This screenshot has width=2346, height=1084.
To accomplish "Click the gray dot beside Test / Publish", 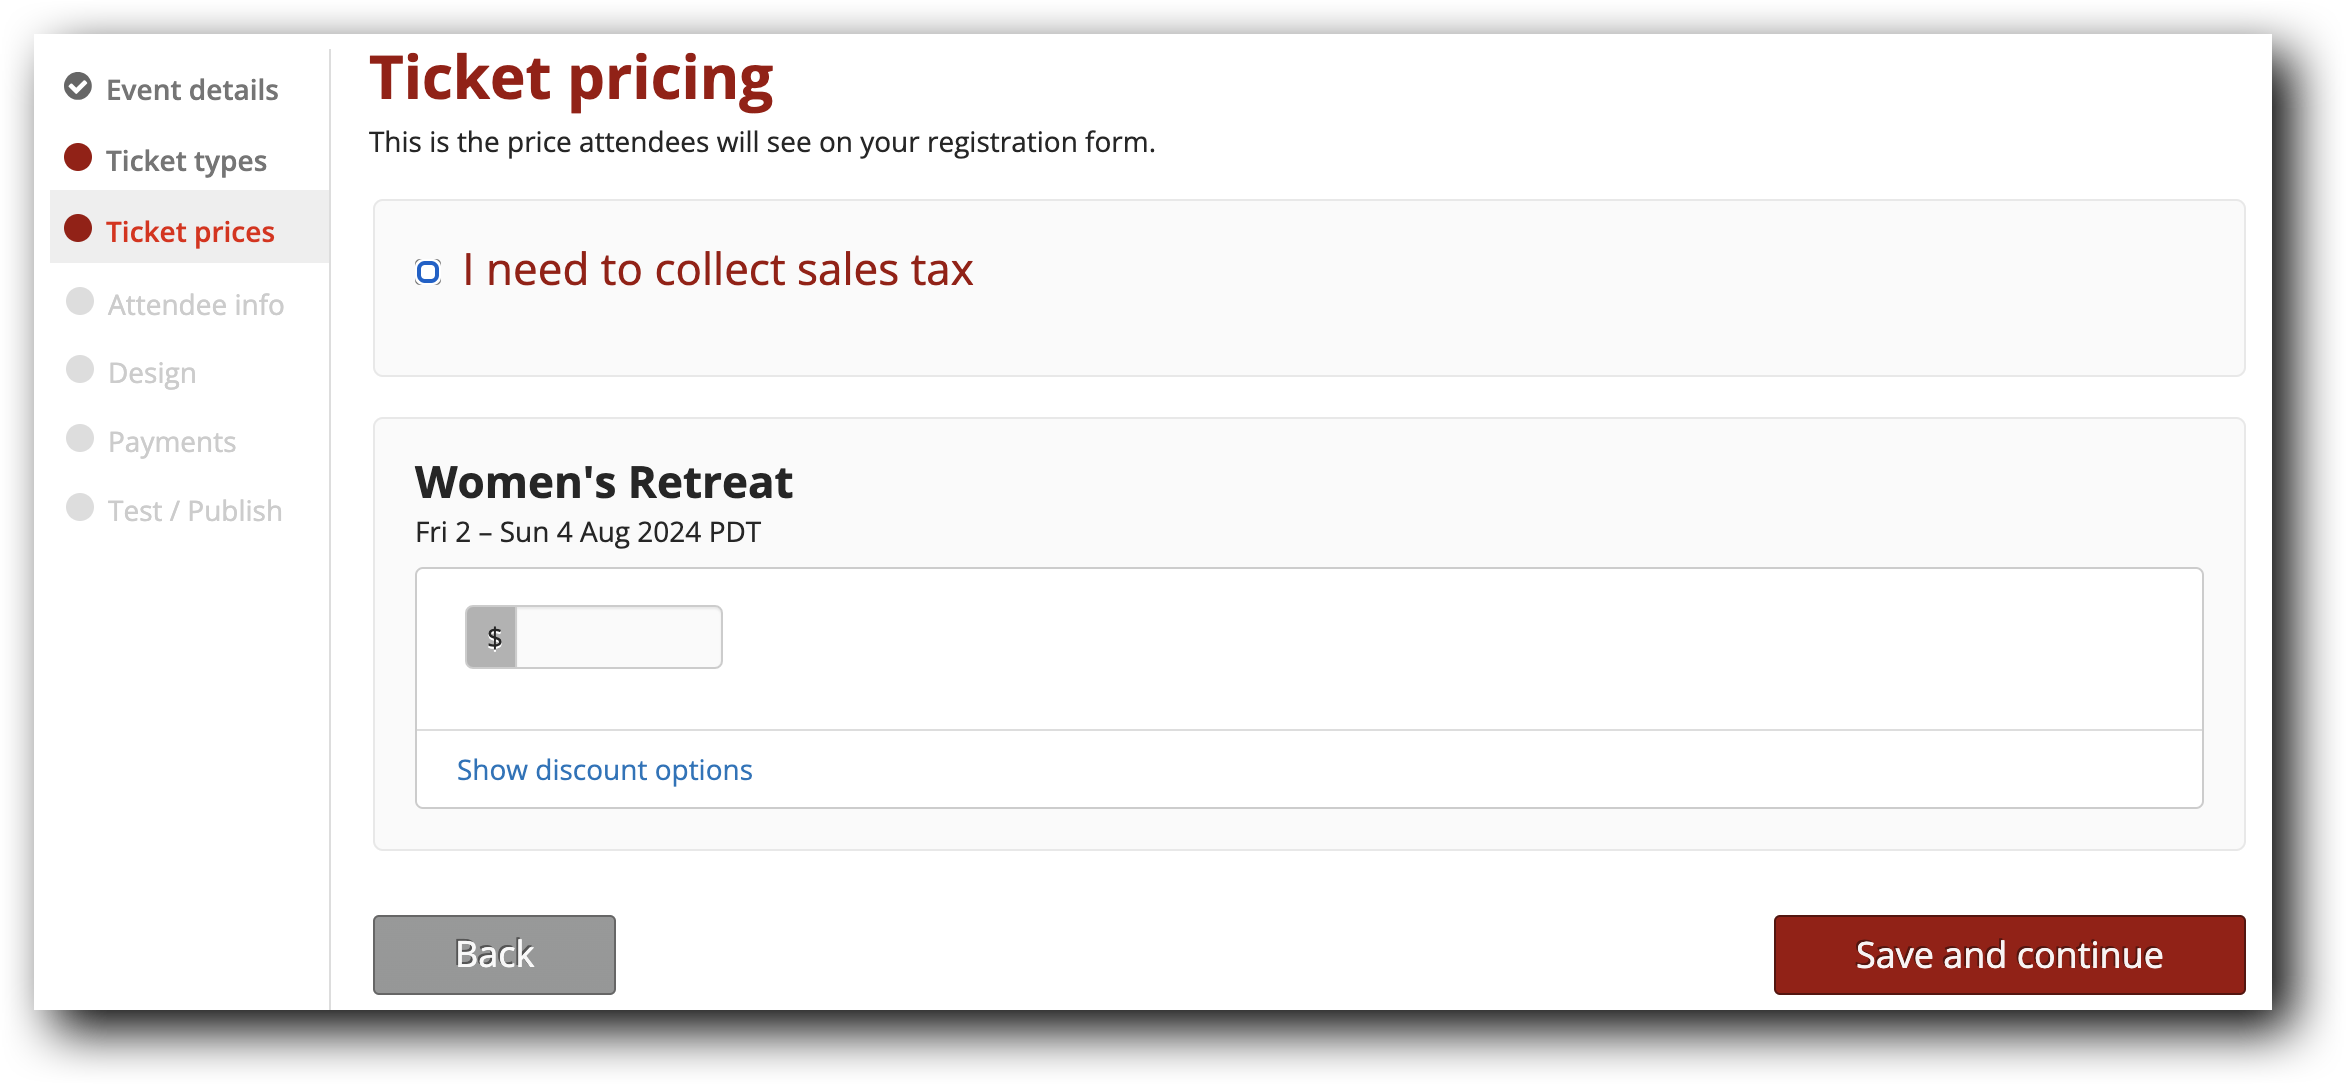I will [x=80, y=508].
